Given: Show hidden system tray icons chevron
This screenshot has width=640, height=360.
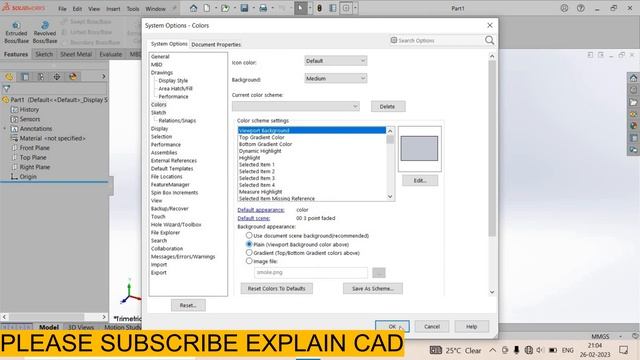Looking at the screenshot, I should [x=493, y=350].
